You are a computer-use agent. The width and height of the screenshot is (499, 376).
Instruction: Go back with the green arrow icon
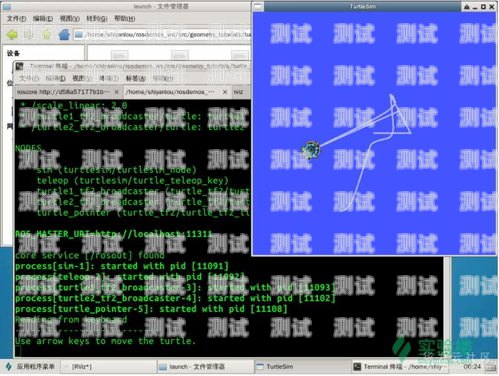pos(12,34)
